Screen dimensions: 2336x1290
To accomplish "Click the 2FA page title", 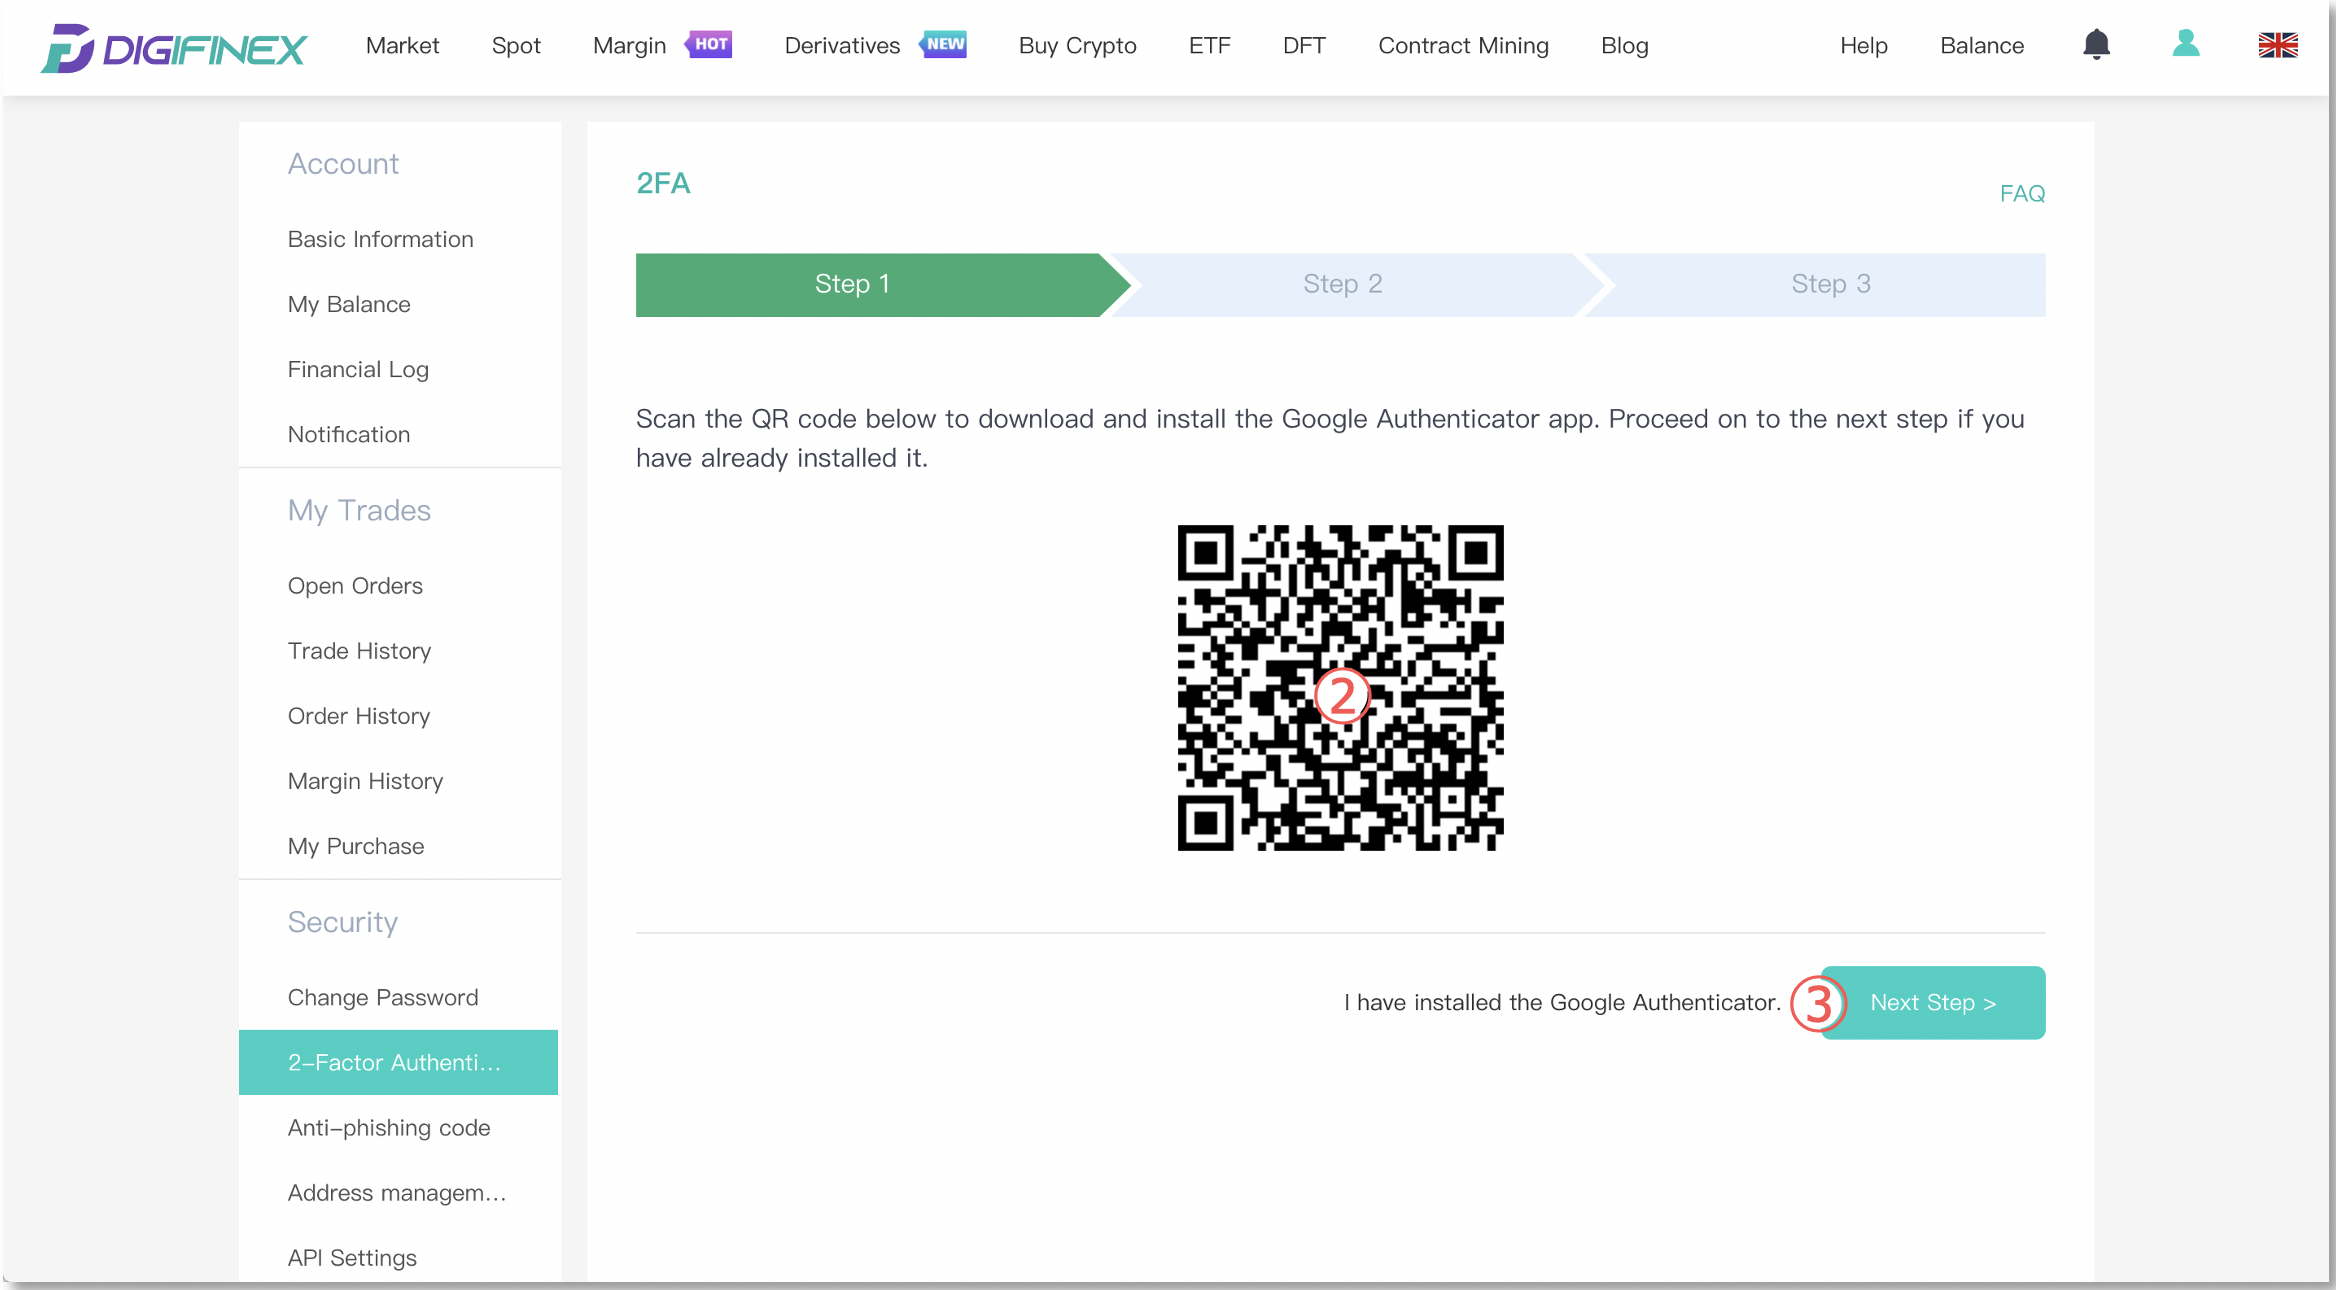I will (663, 183).
